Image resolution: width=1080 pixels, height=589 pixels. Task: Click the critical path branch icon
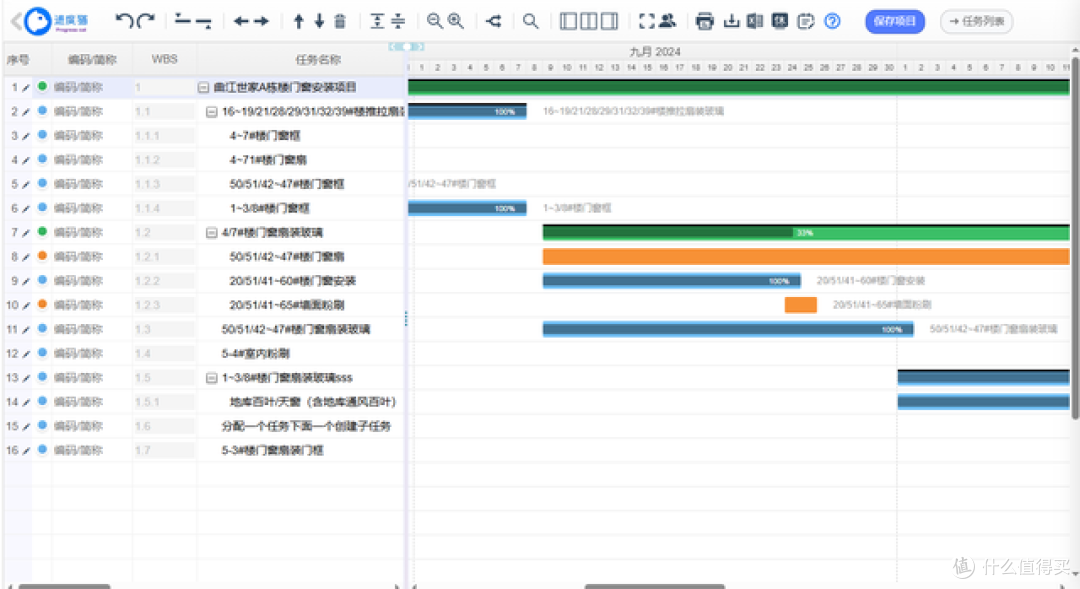(x=493, y=21)
